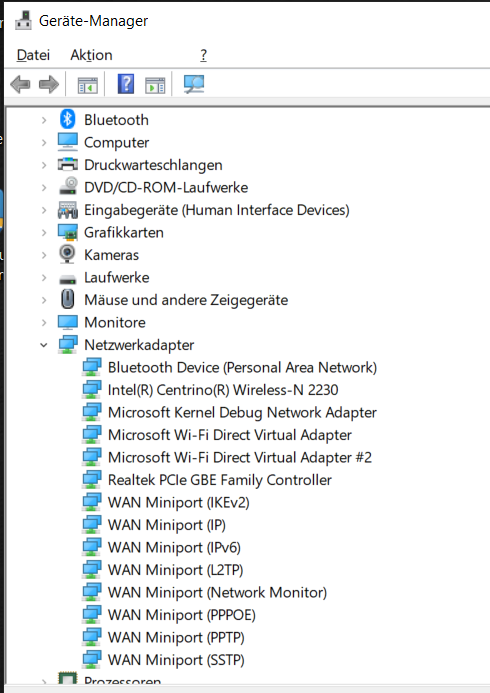Expand the Laufwerke category
Screen dimensions: 490x693
click(x=44, y=278)
